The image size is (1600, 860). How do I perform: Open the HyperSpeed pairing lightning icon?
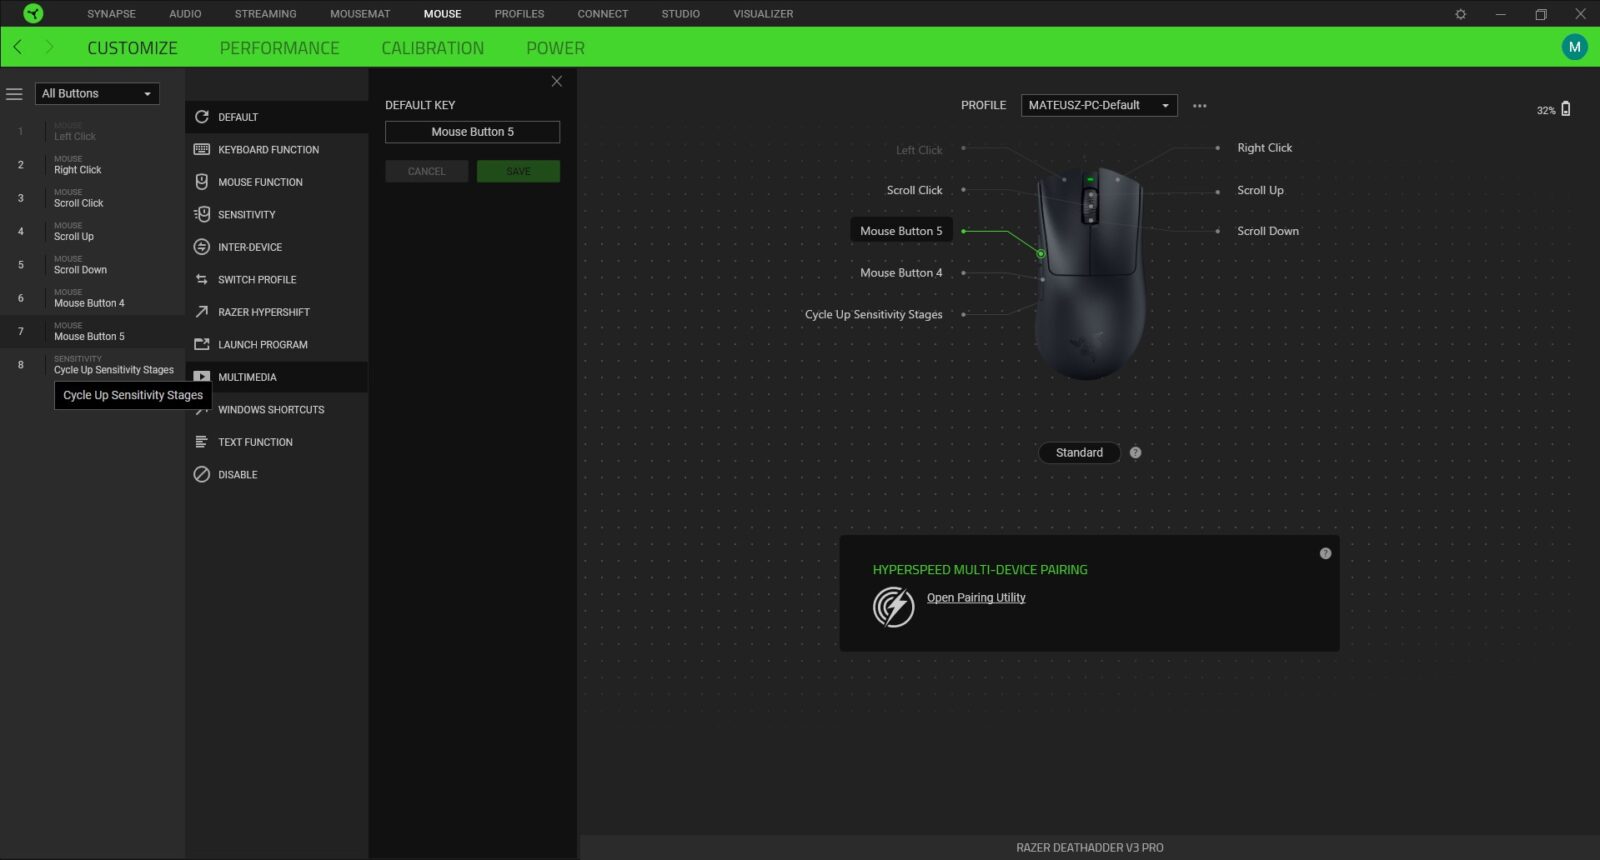893,607
